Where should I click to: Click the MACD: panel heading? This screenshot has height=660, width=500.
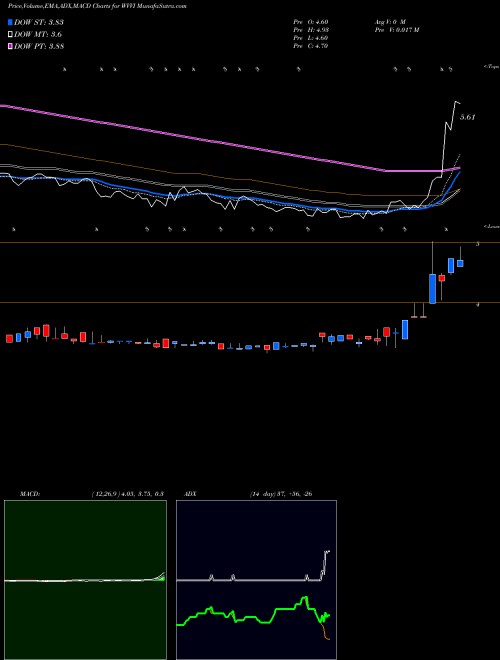coord(30,494)
